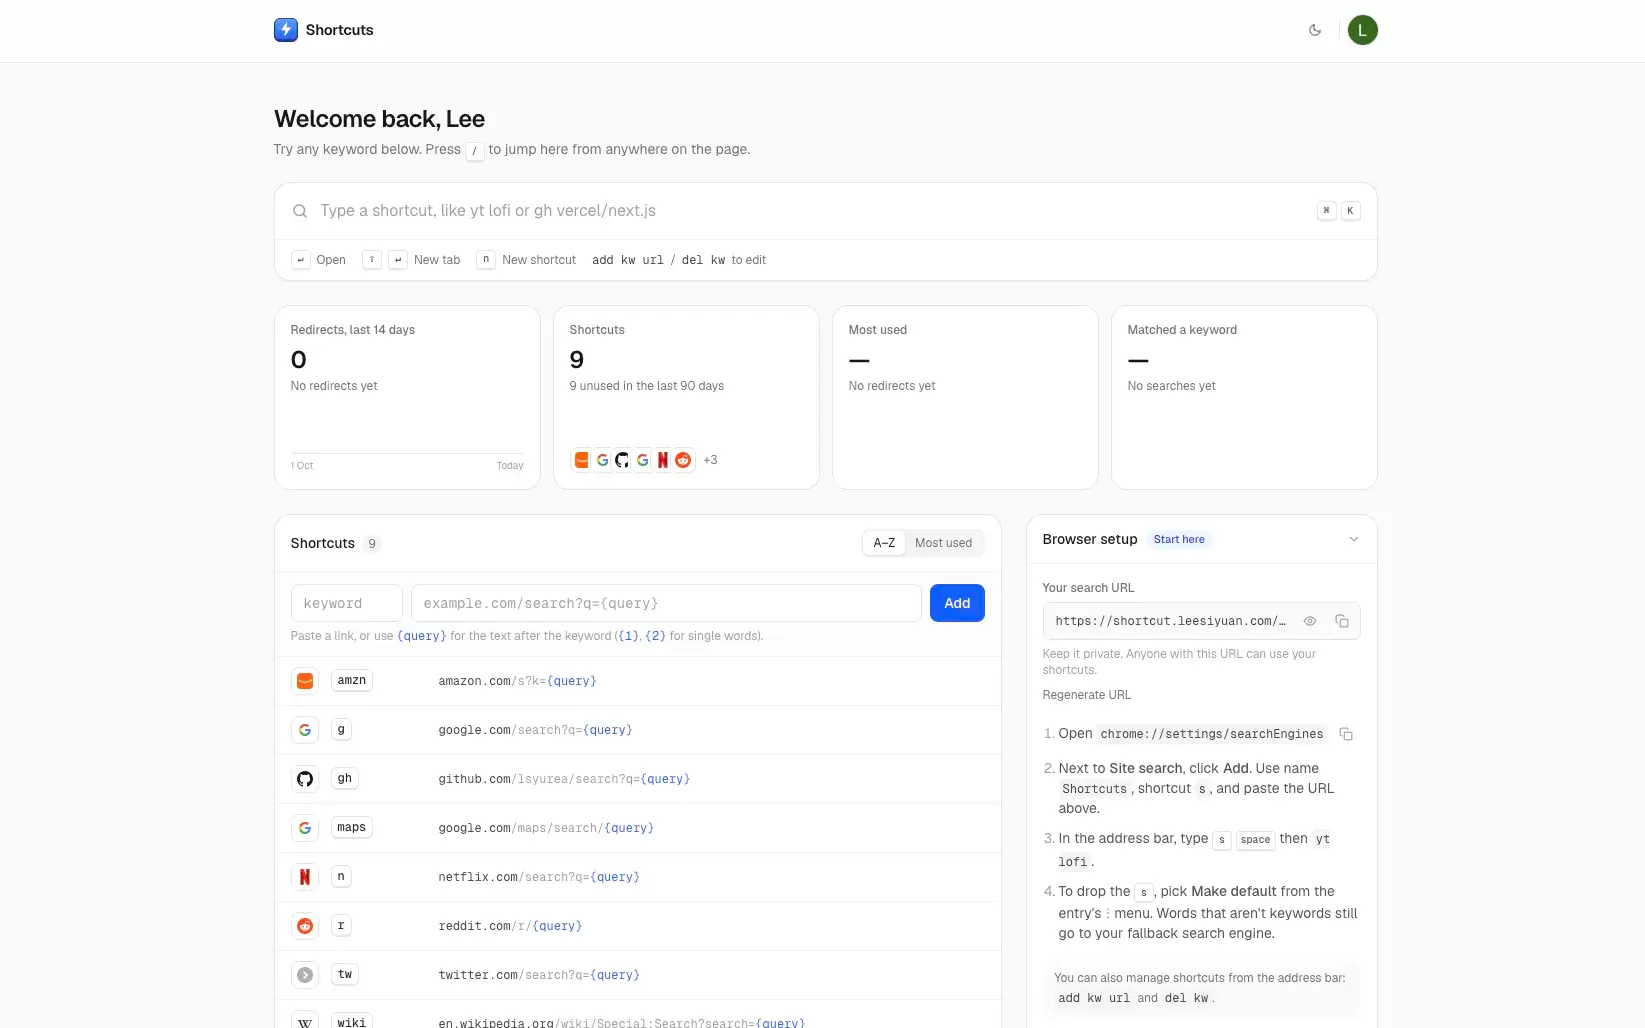
Task: Open the user avatar labeled L
Action: point(1362,30)
